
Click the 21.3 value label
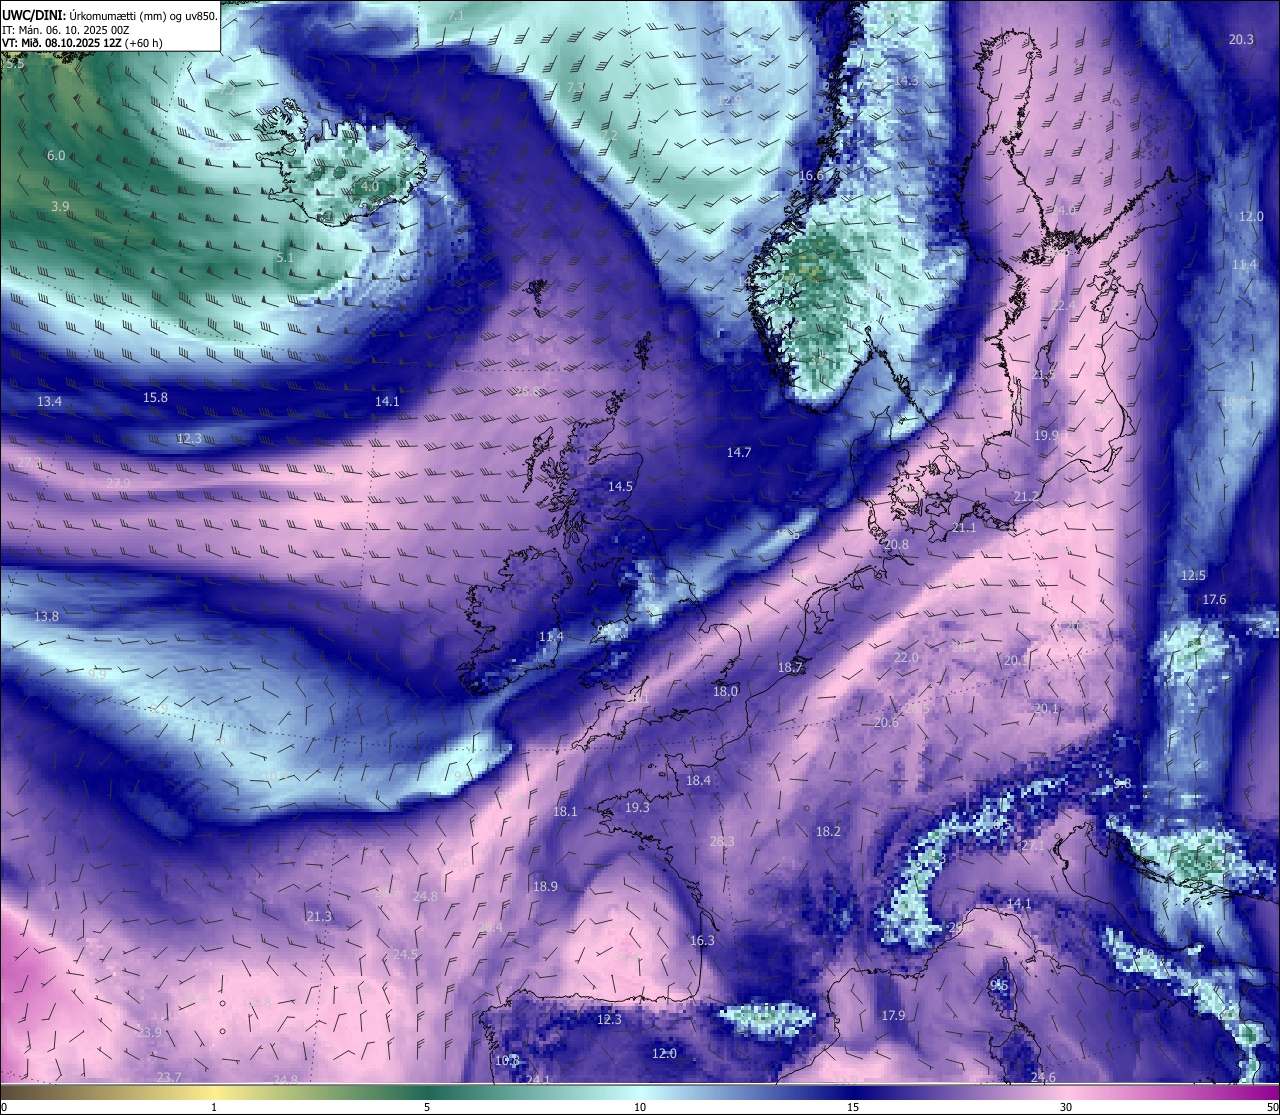[319, 917]
